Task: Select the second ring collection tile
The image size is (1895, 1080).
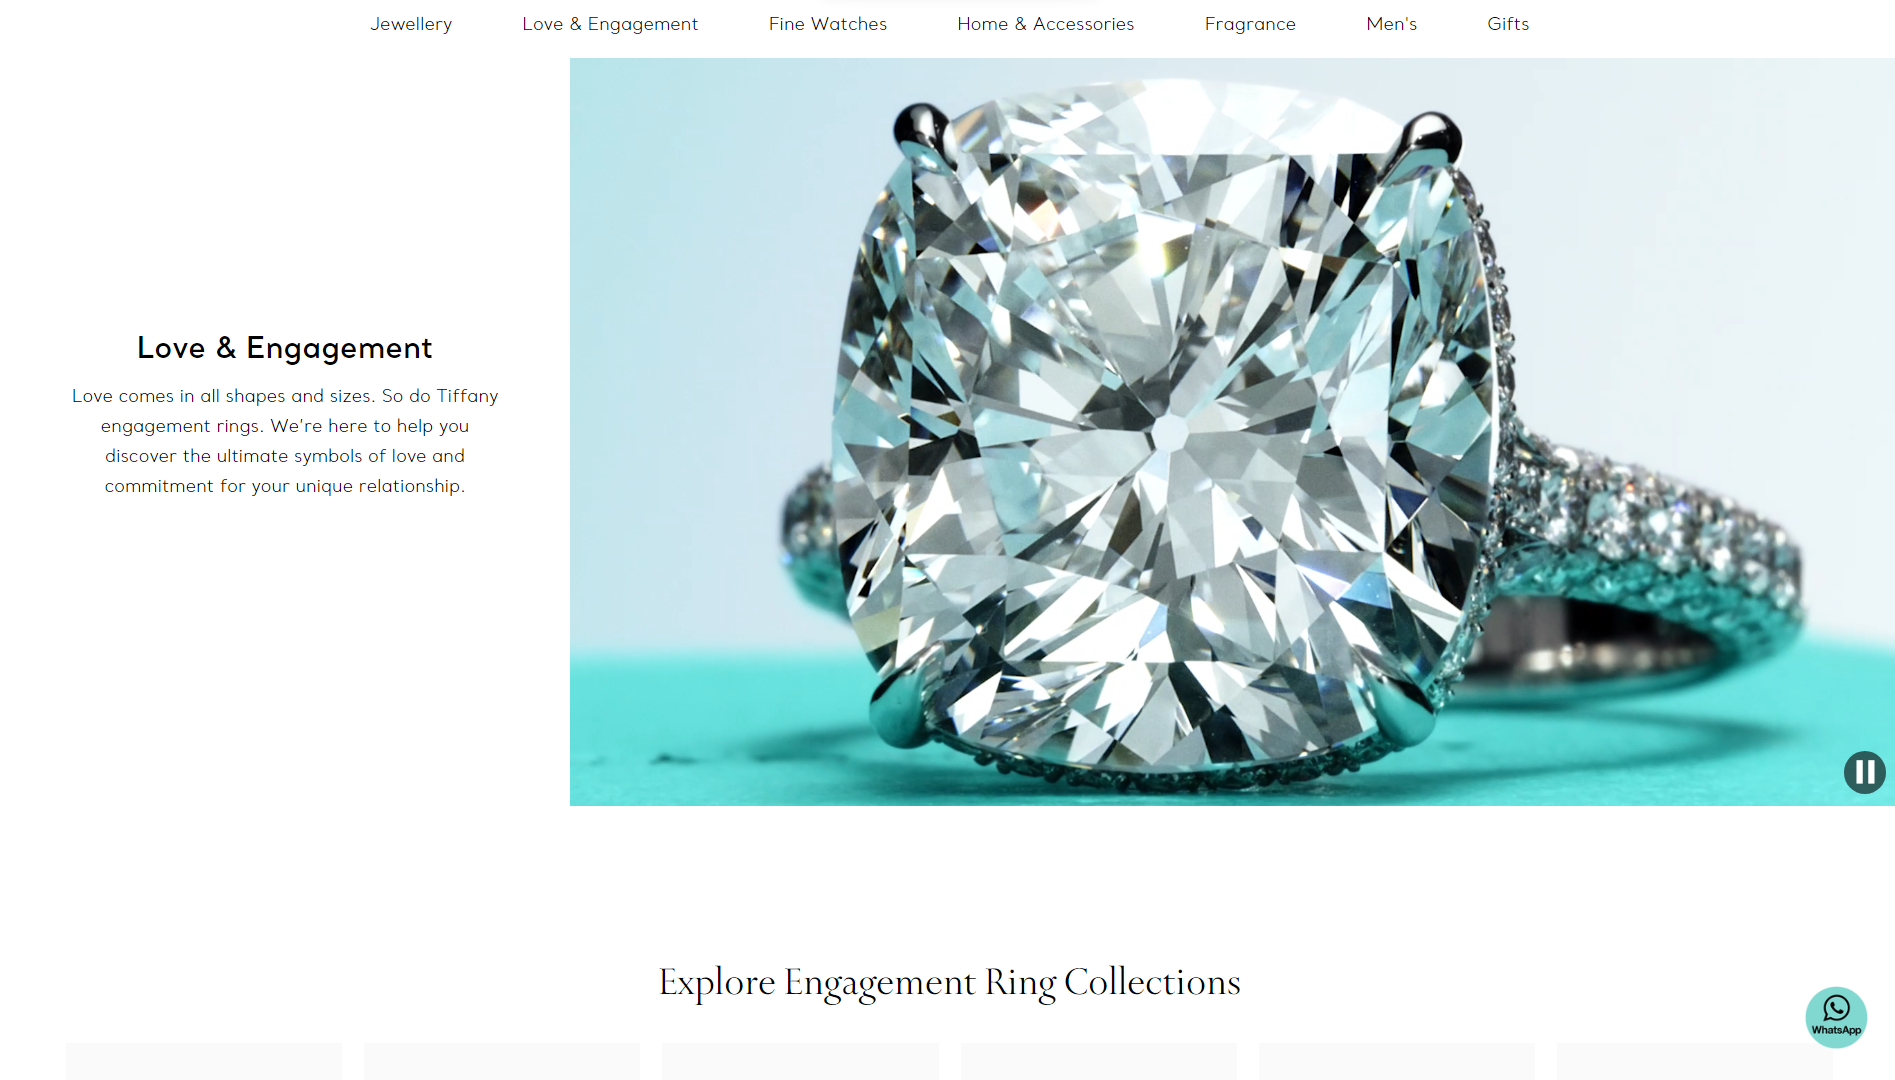Action: [x=502, y=1061]
